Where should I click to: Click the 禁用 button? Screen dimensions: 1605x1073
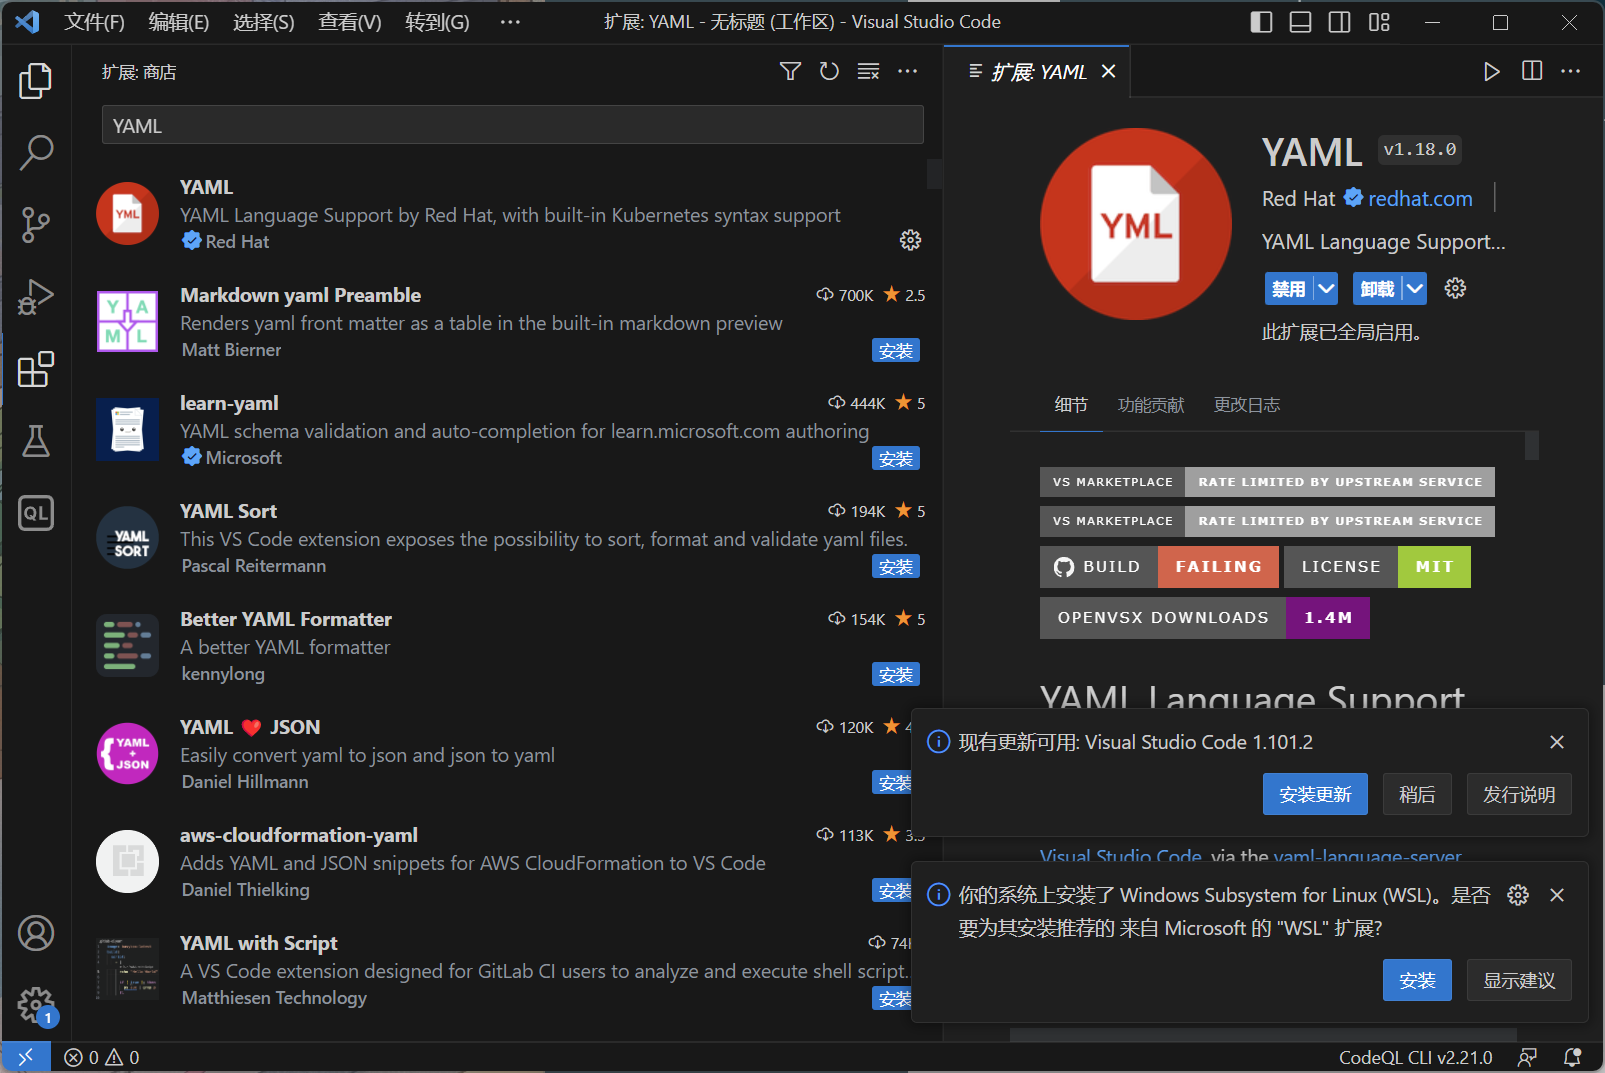click(x=1289, y=289)
